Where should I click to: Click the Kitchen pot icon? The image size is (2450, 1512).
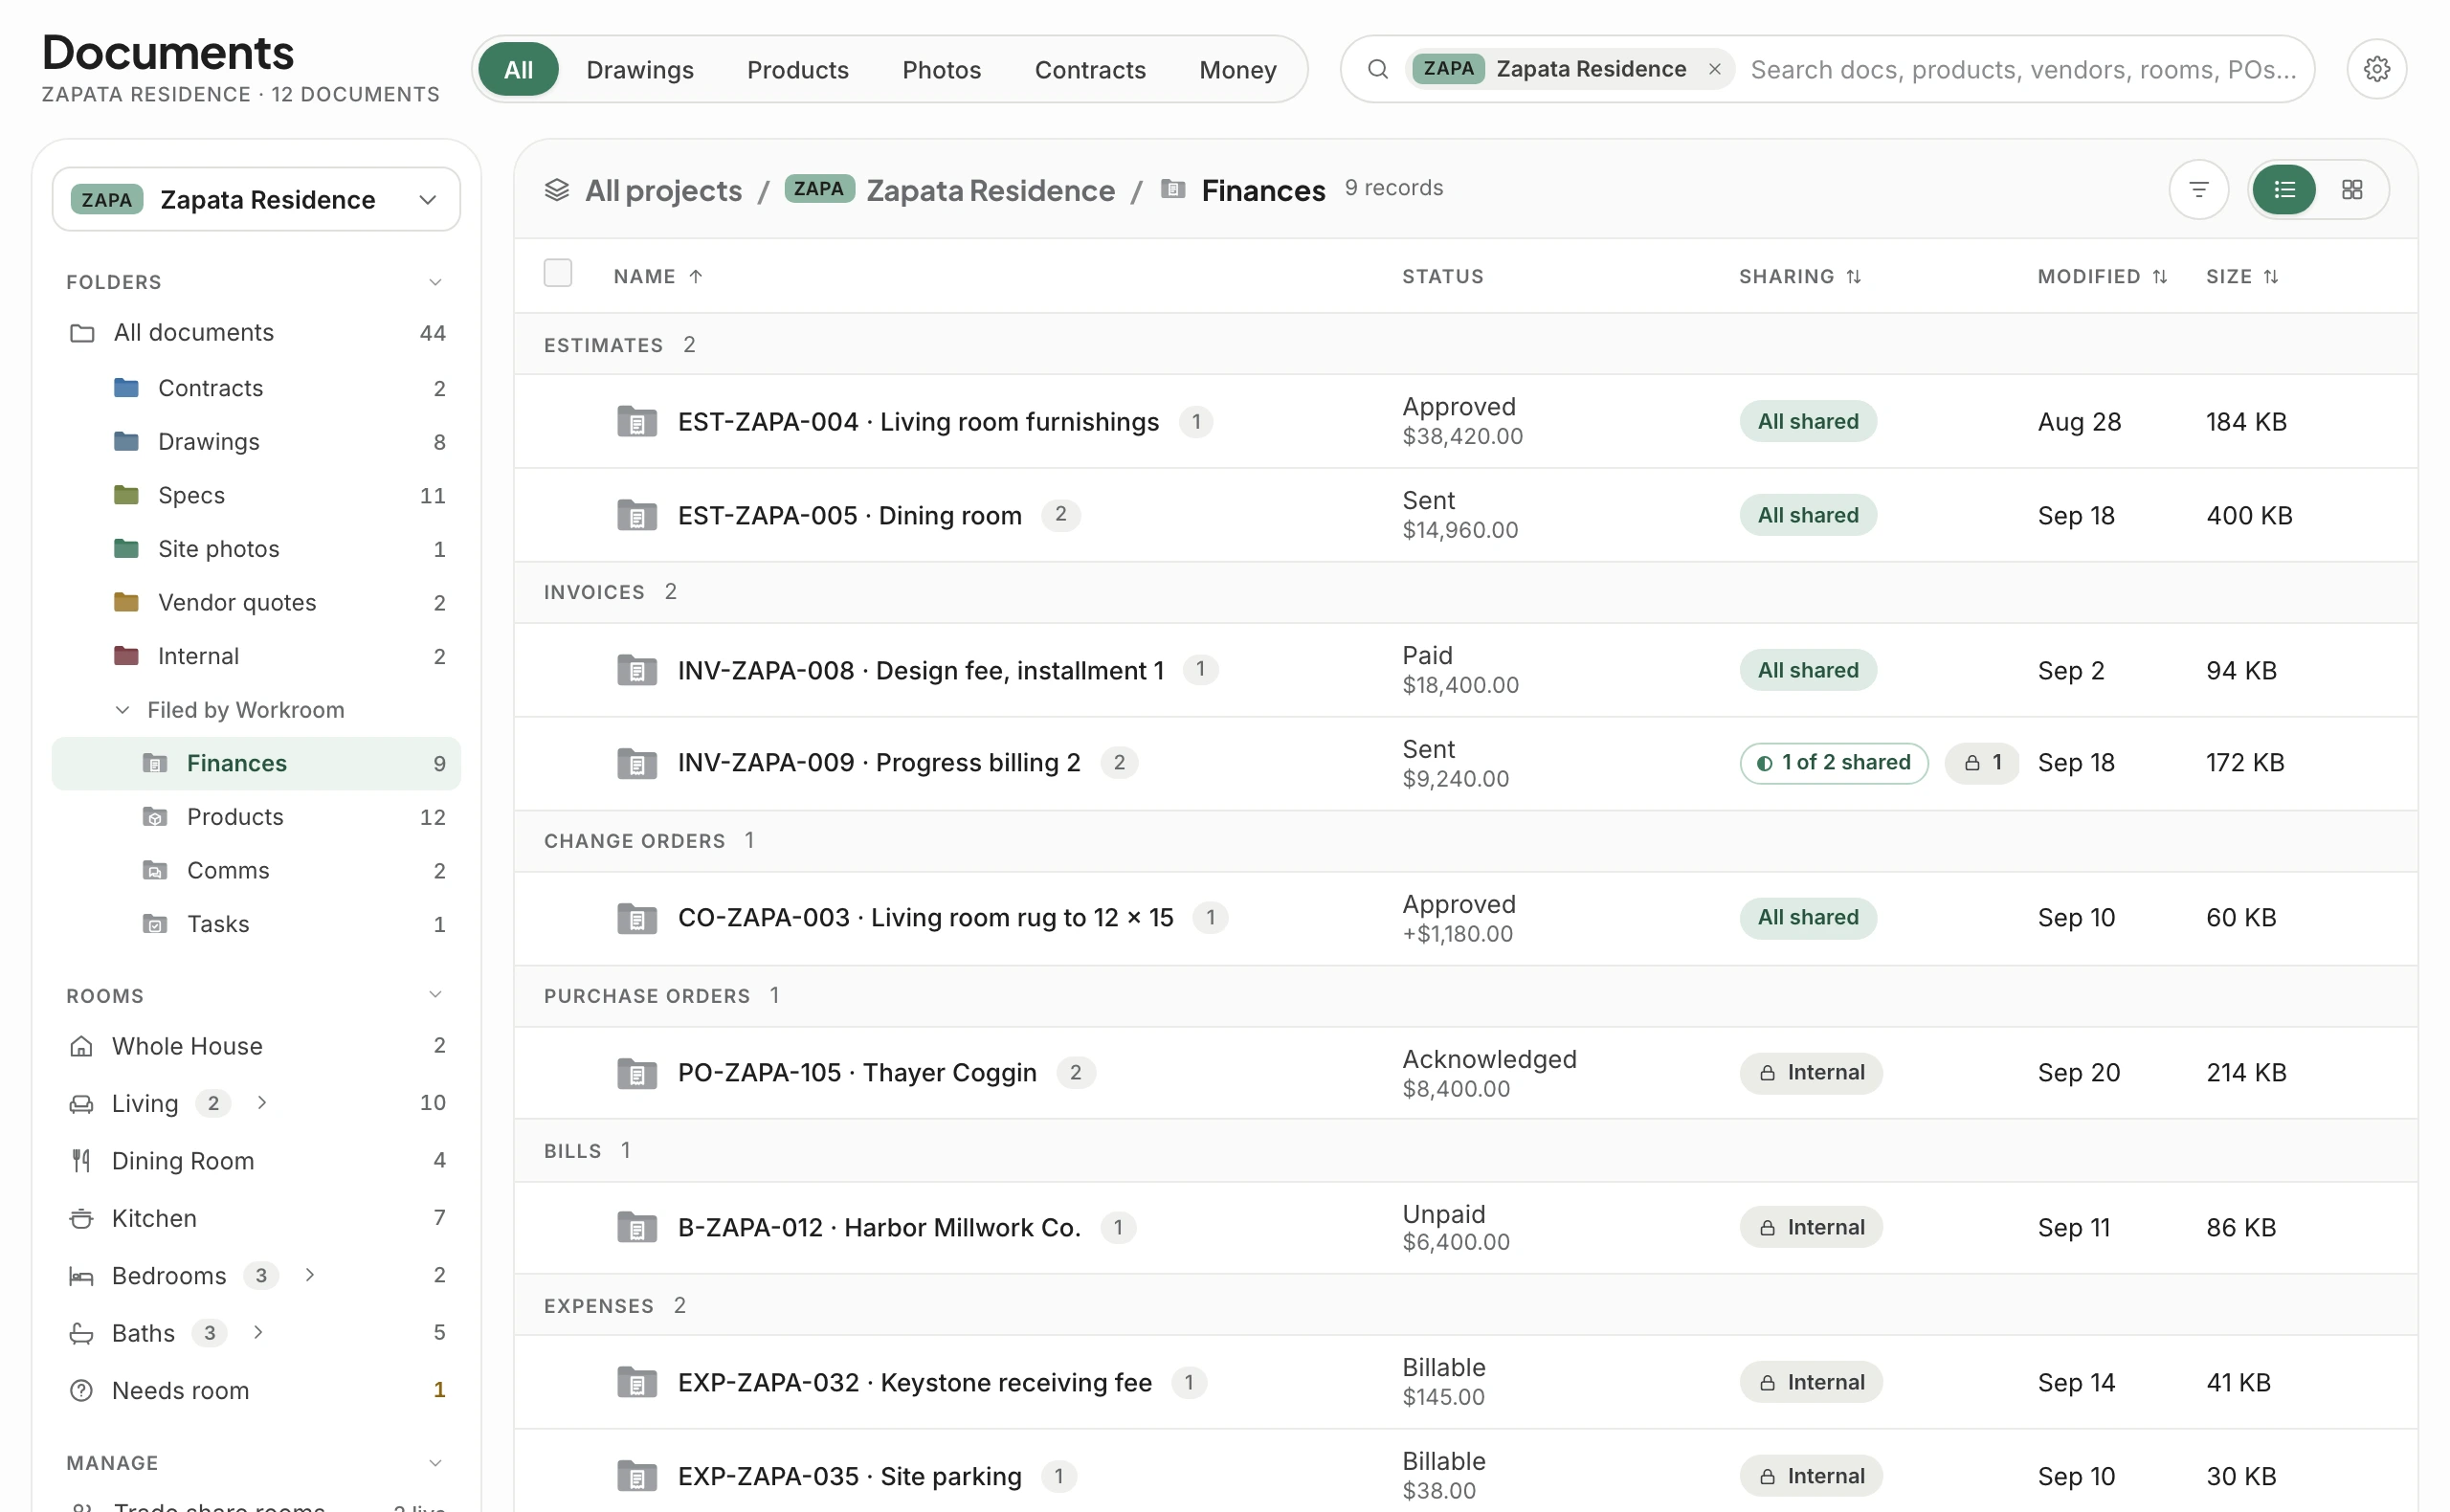[x=81, y=1218]
